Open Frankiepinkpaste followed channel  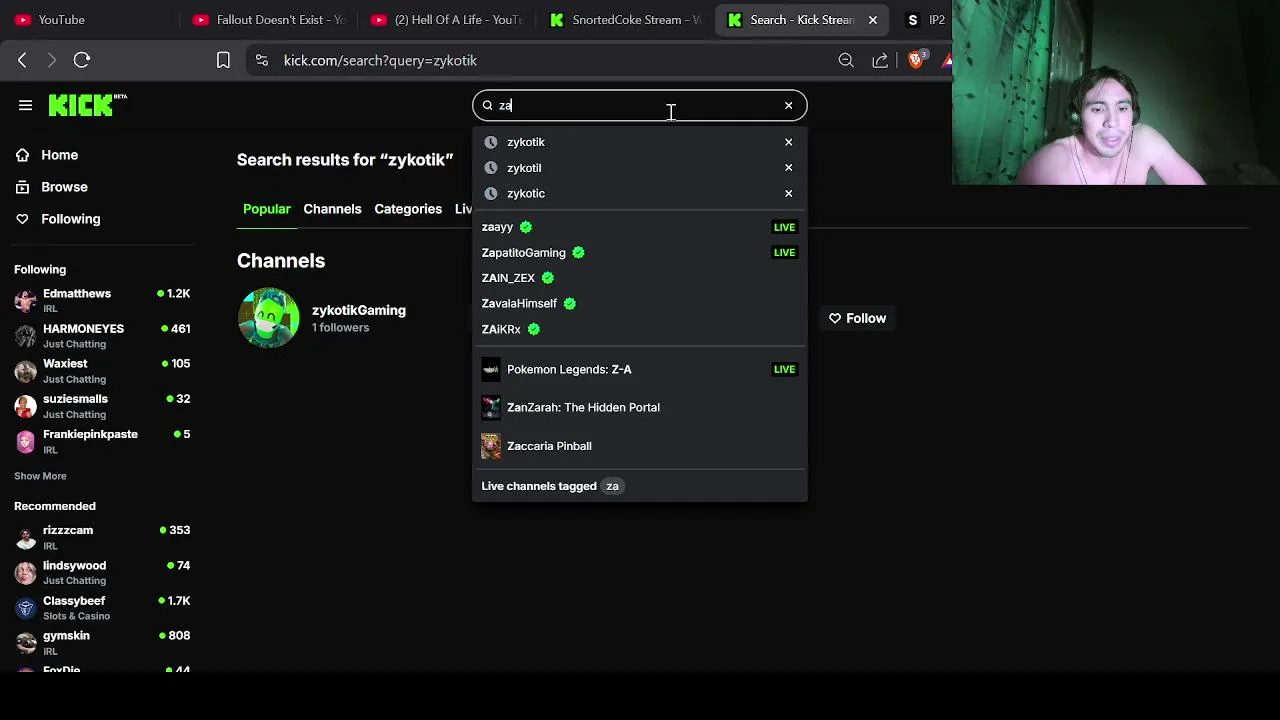pos(101,441)
